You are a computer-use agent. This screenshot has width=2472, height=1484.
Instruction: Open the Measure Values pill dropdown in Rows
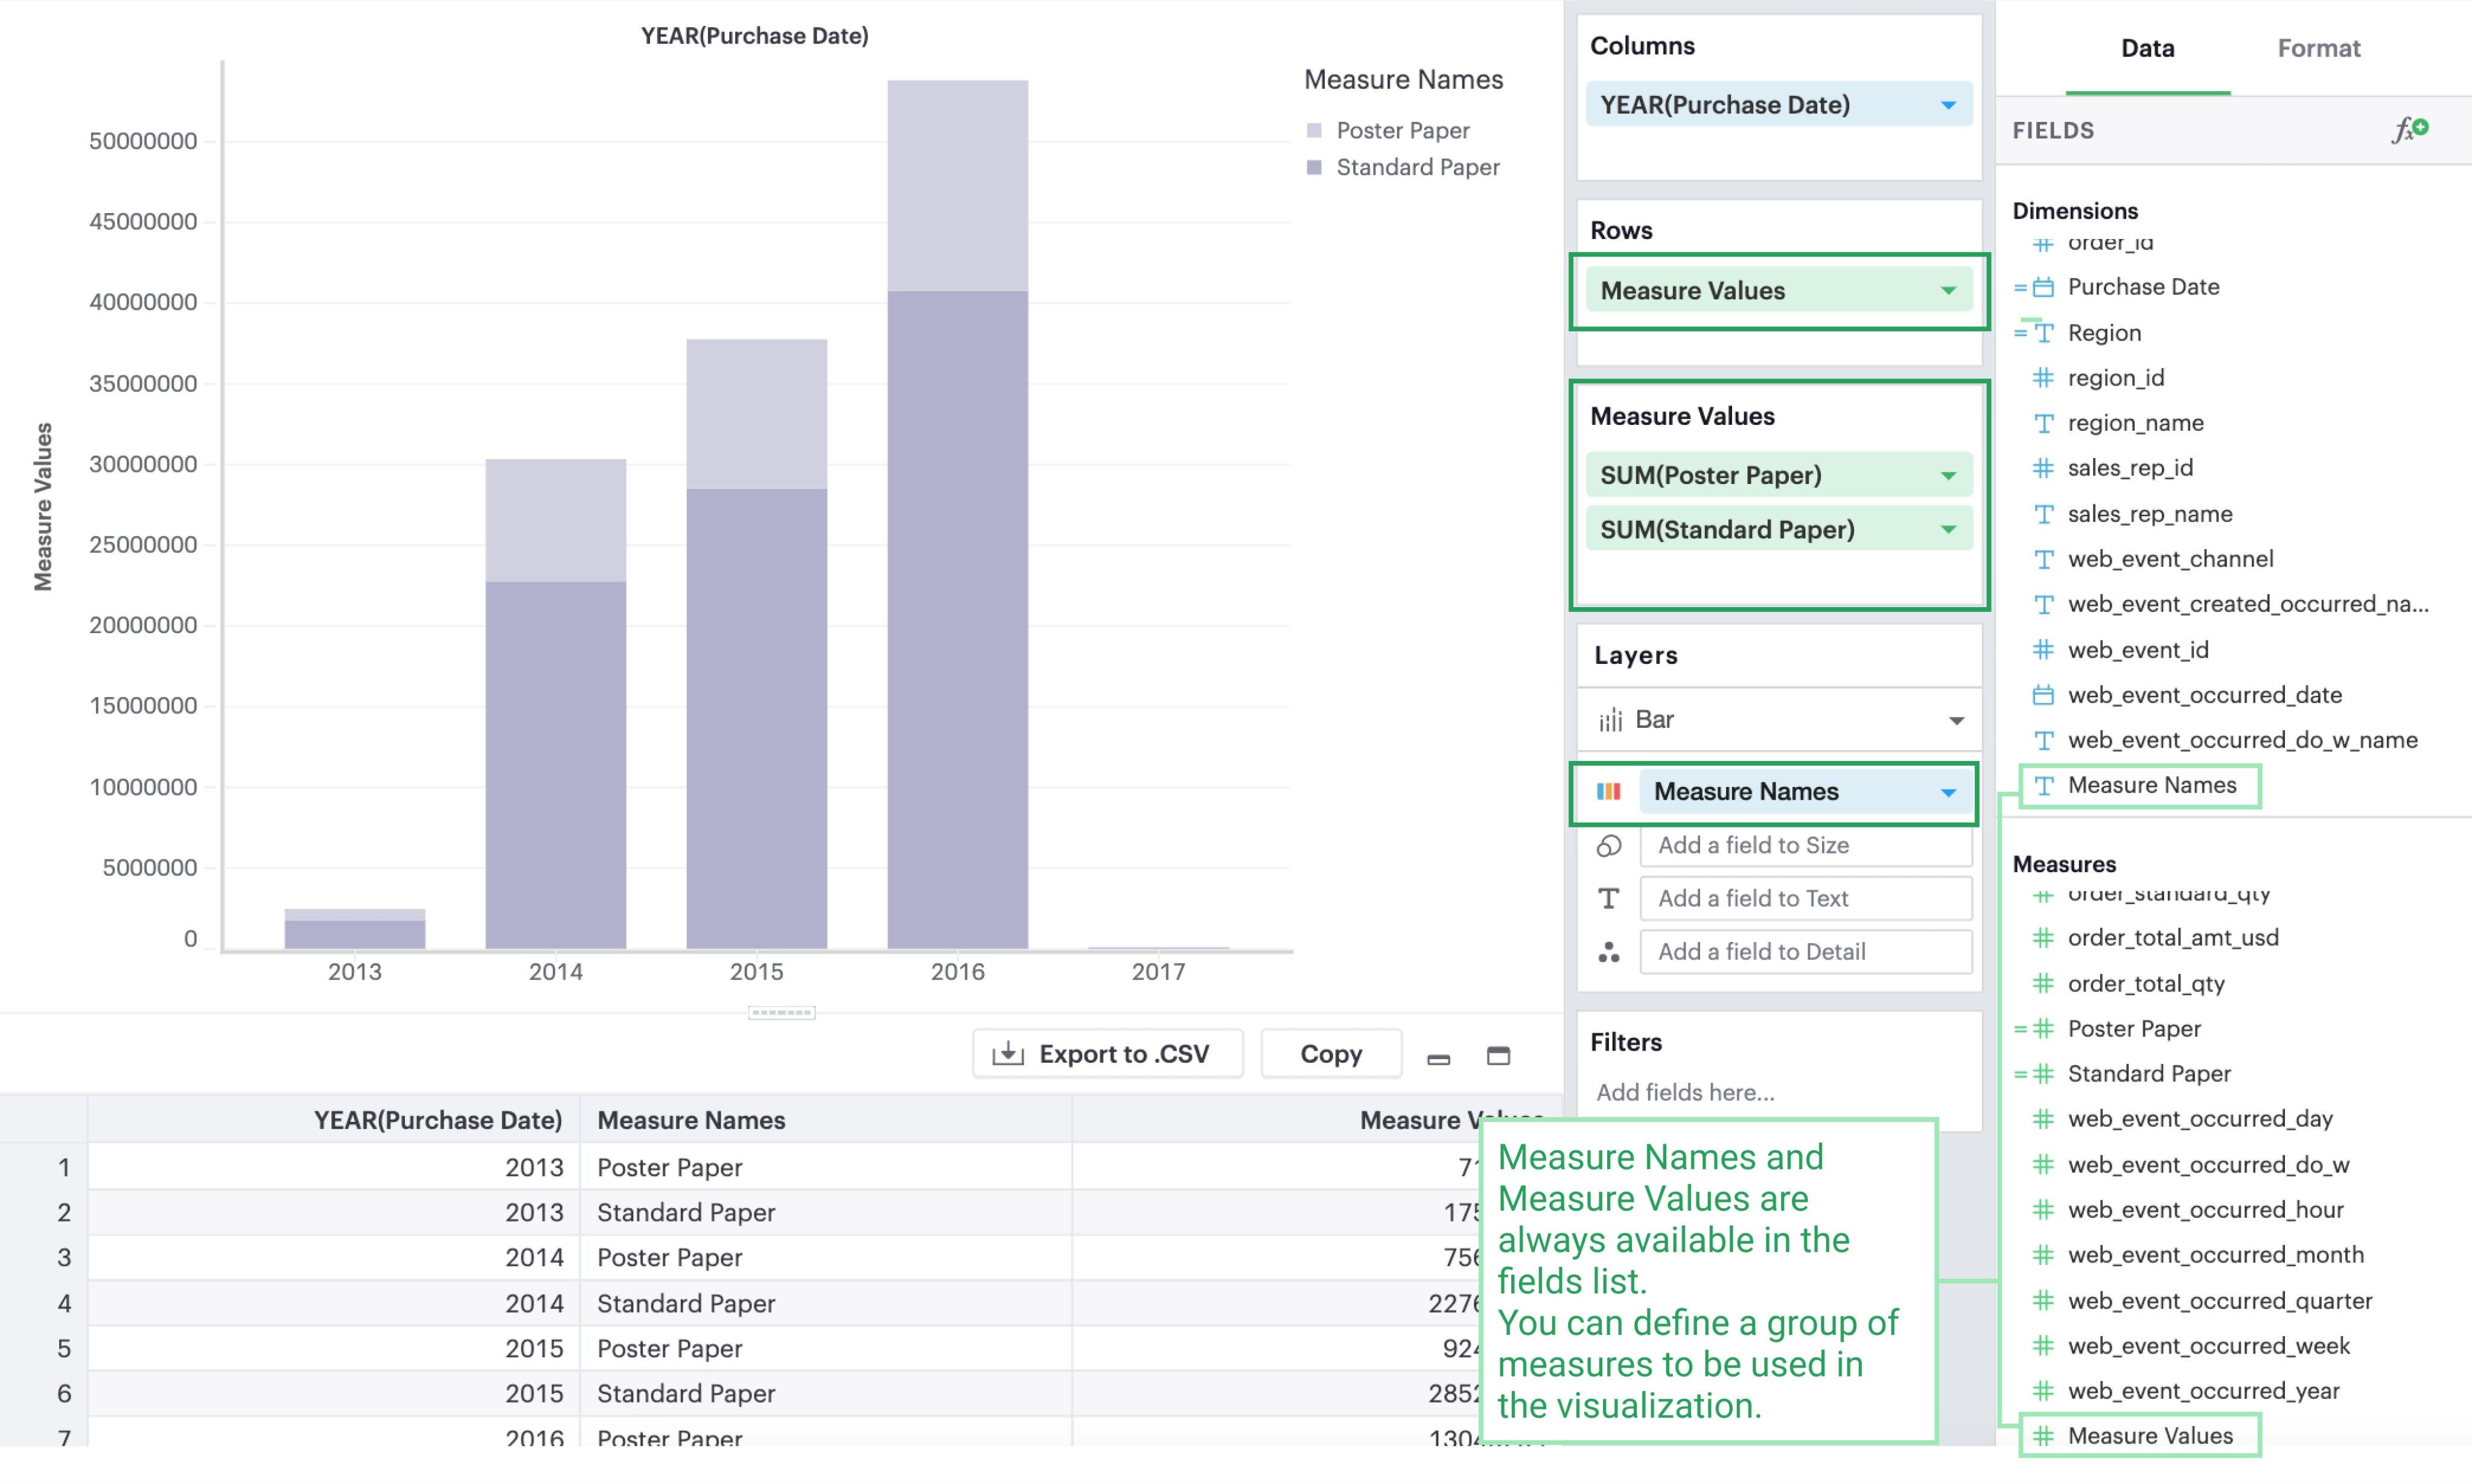tap(1948, 291)
